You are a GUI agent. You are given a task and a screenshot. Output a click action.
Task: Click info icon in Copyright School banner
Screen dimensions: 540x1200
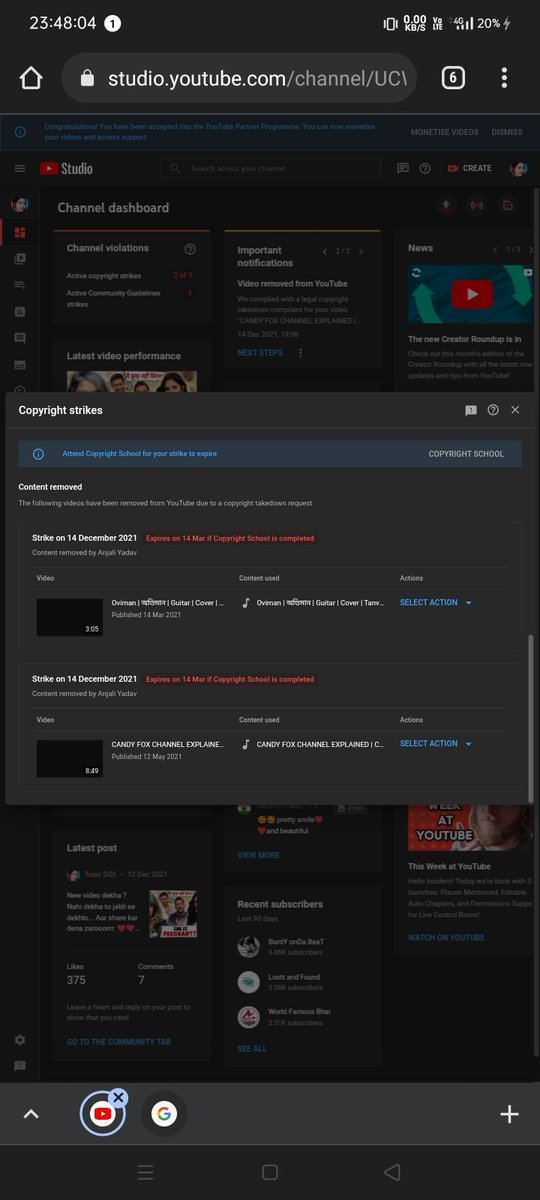point(38,454)
